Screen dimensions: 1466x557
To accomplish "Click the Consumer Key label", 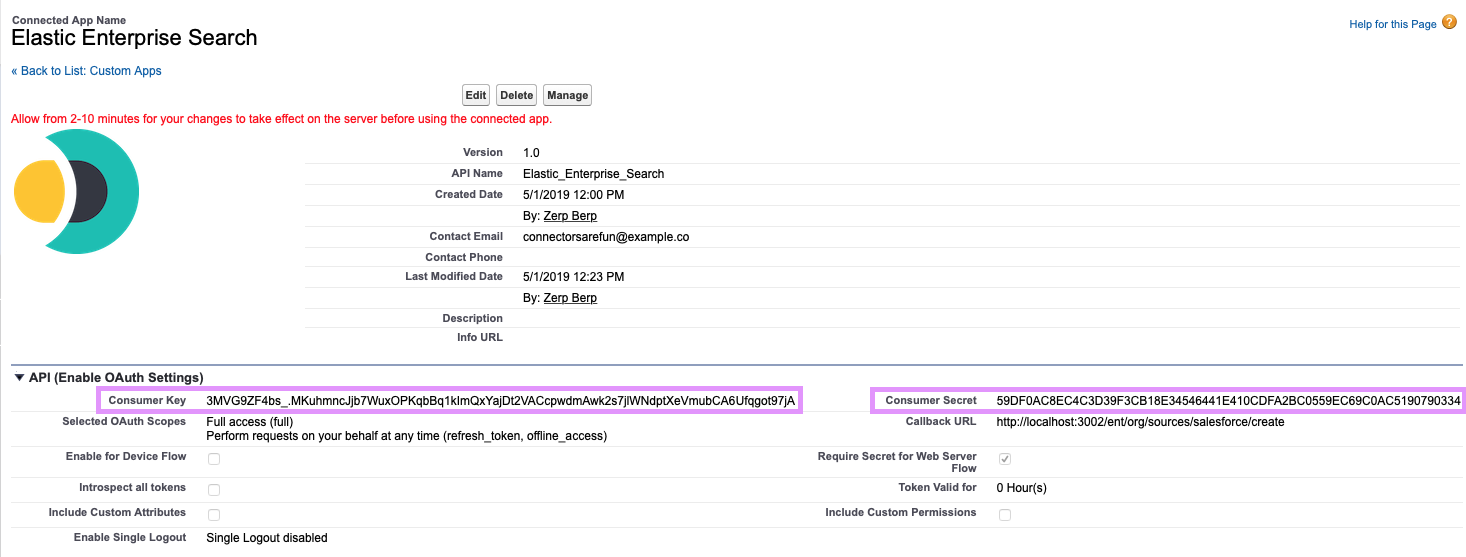I will click(147, 401).
